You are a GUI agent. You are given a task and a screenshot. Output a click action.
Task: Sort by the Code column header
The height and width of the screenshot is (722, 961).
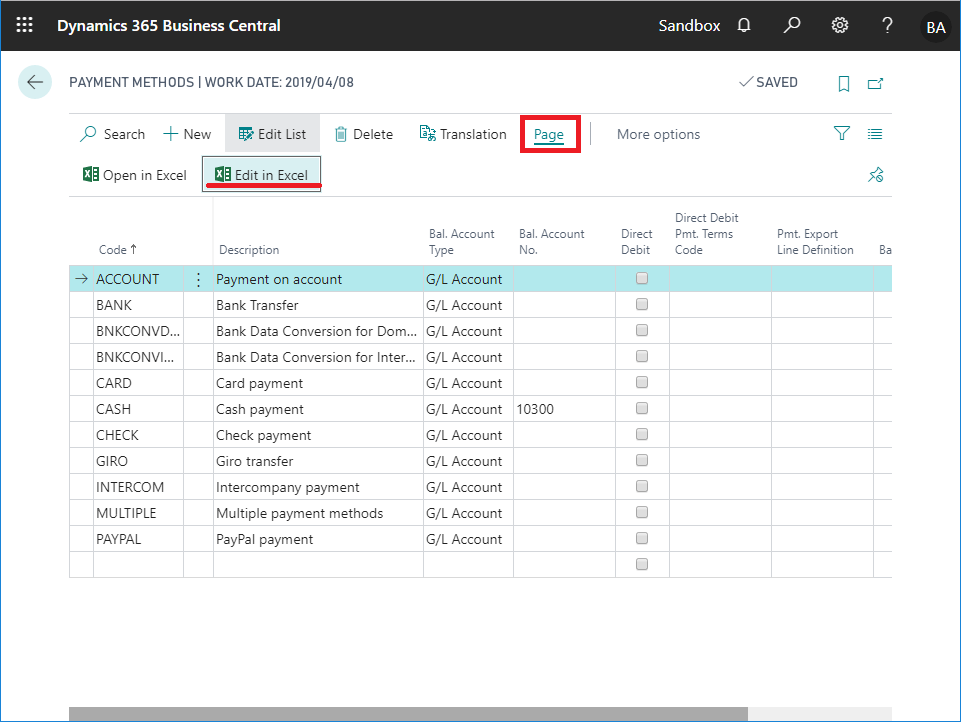coord(118,250)
